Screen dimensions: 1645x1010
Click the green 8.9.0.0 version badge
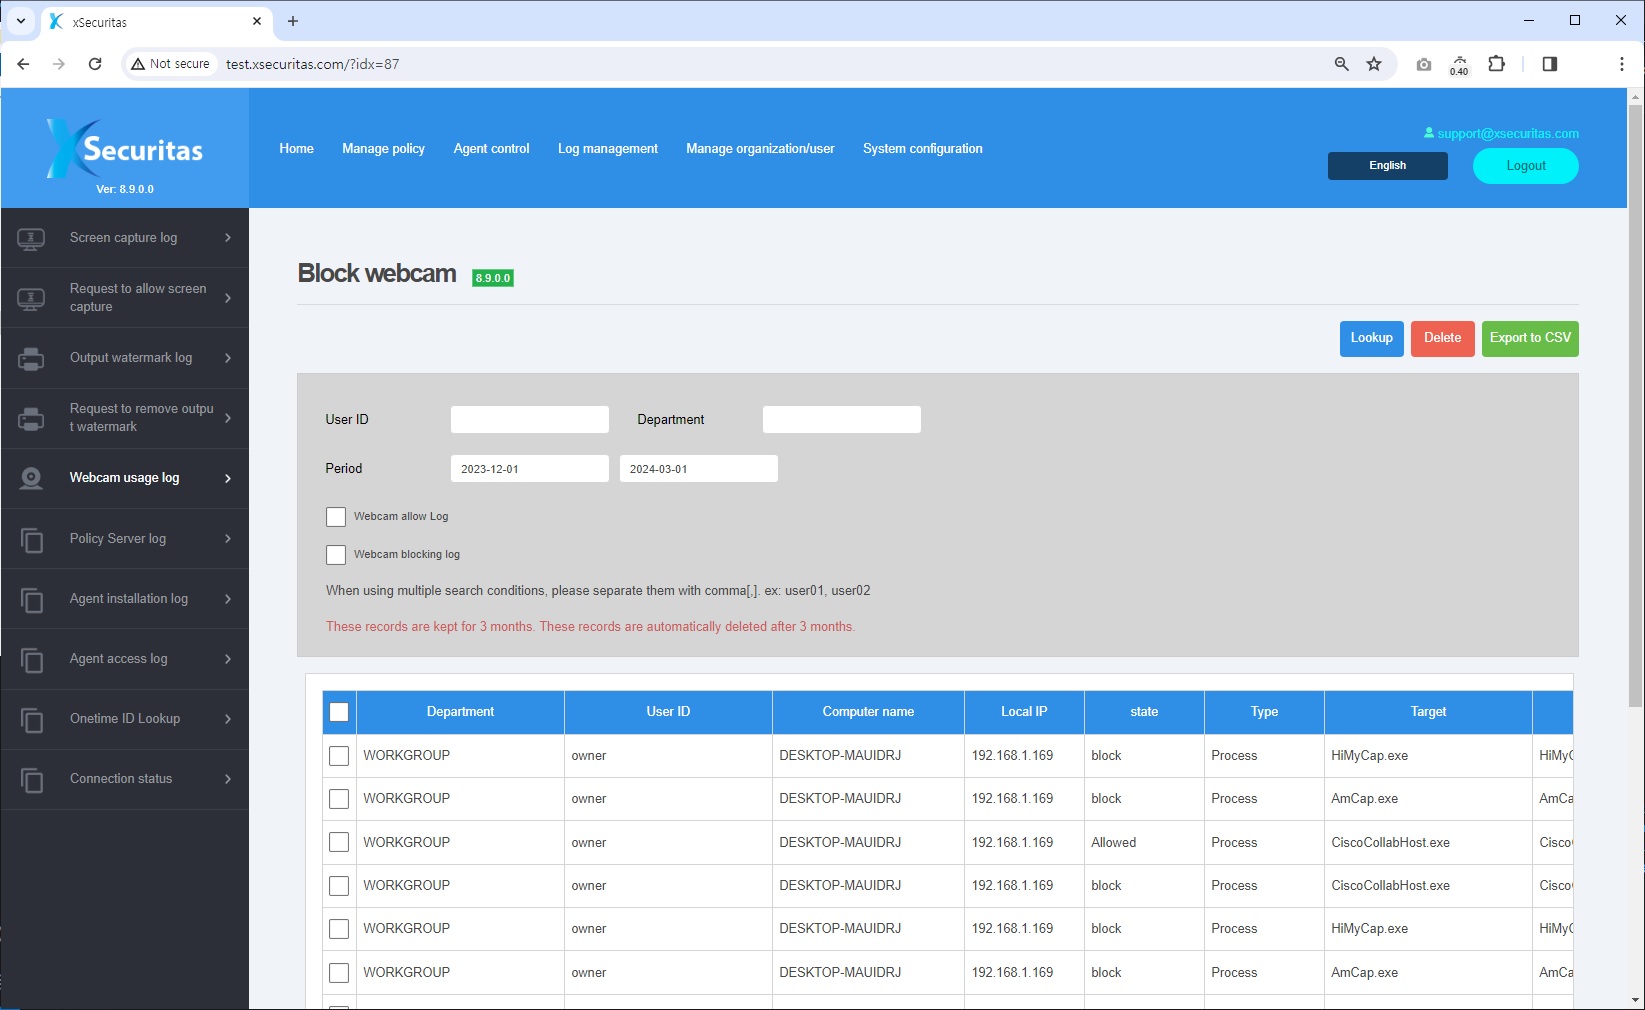click(x=492, y=277)
